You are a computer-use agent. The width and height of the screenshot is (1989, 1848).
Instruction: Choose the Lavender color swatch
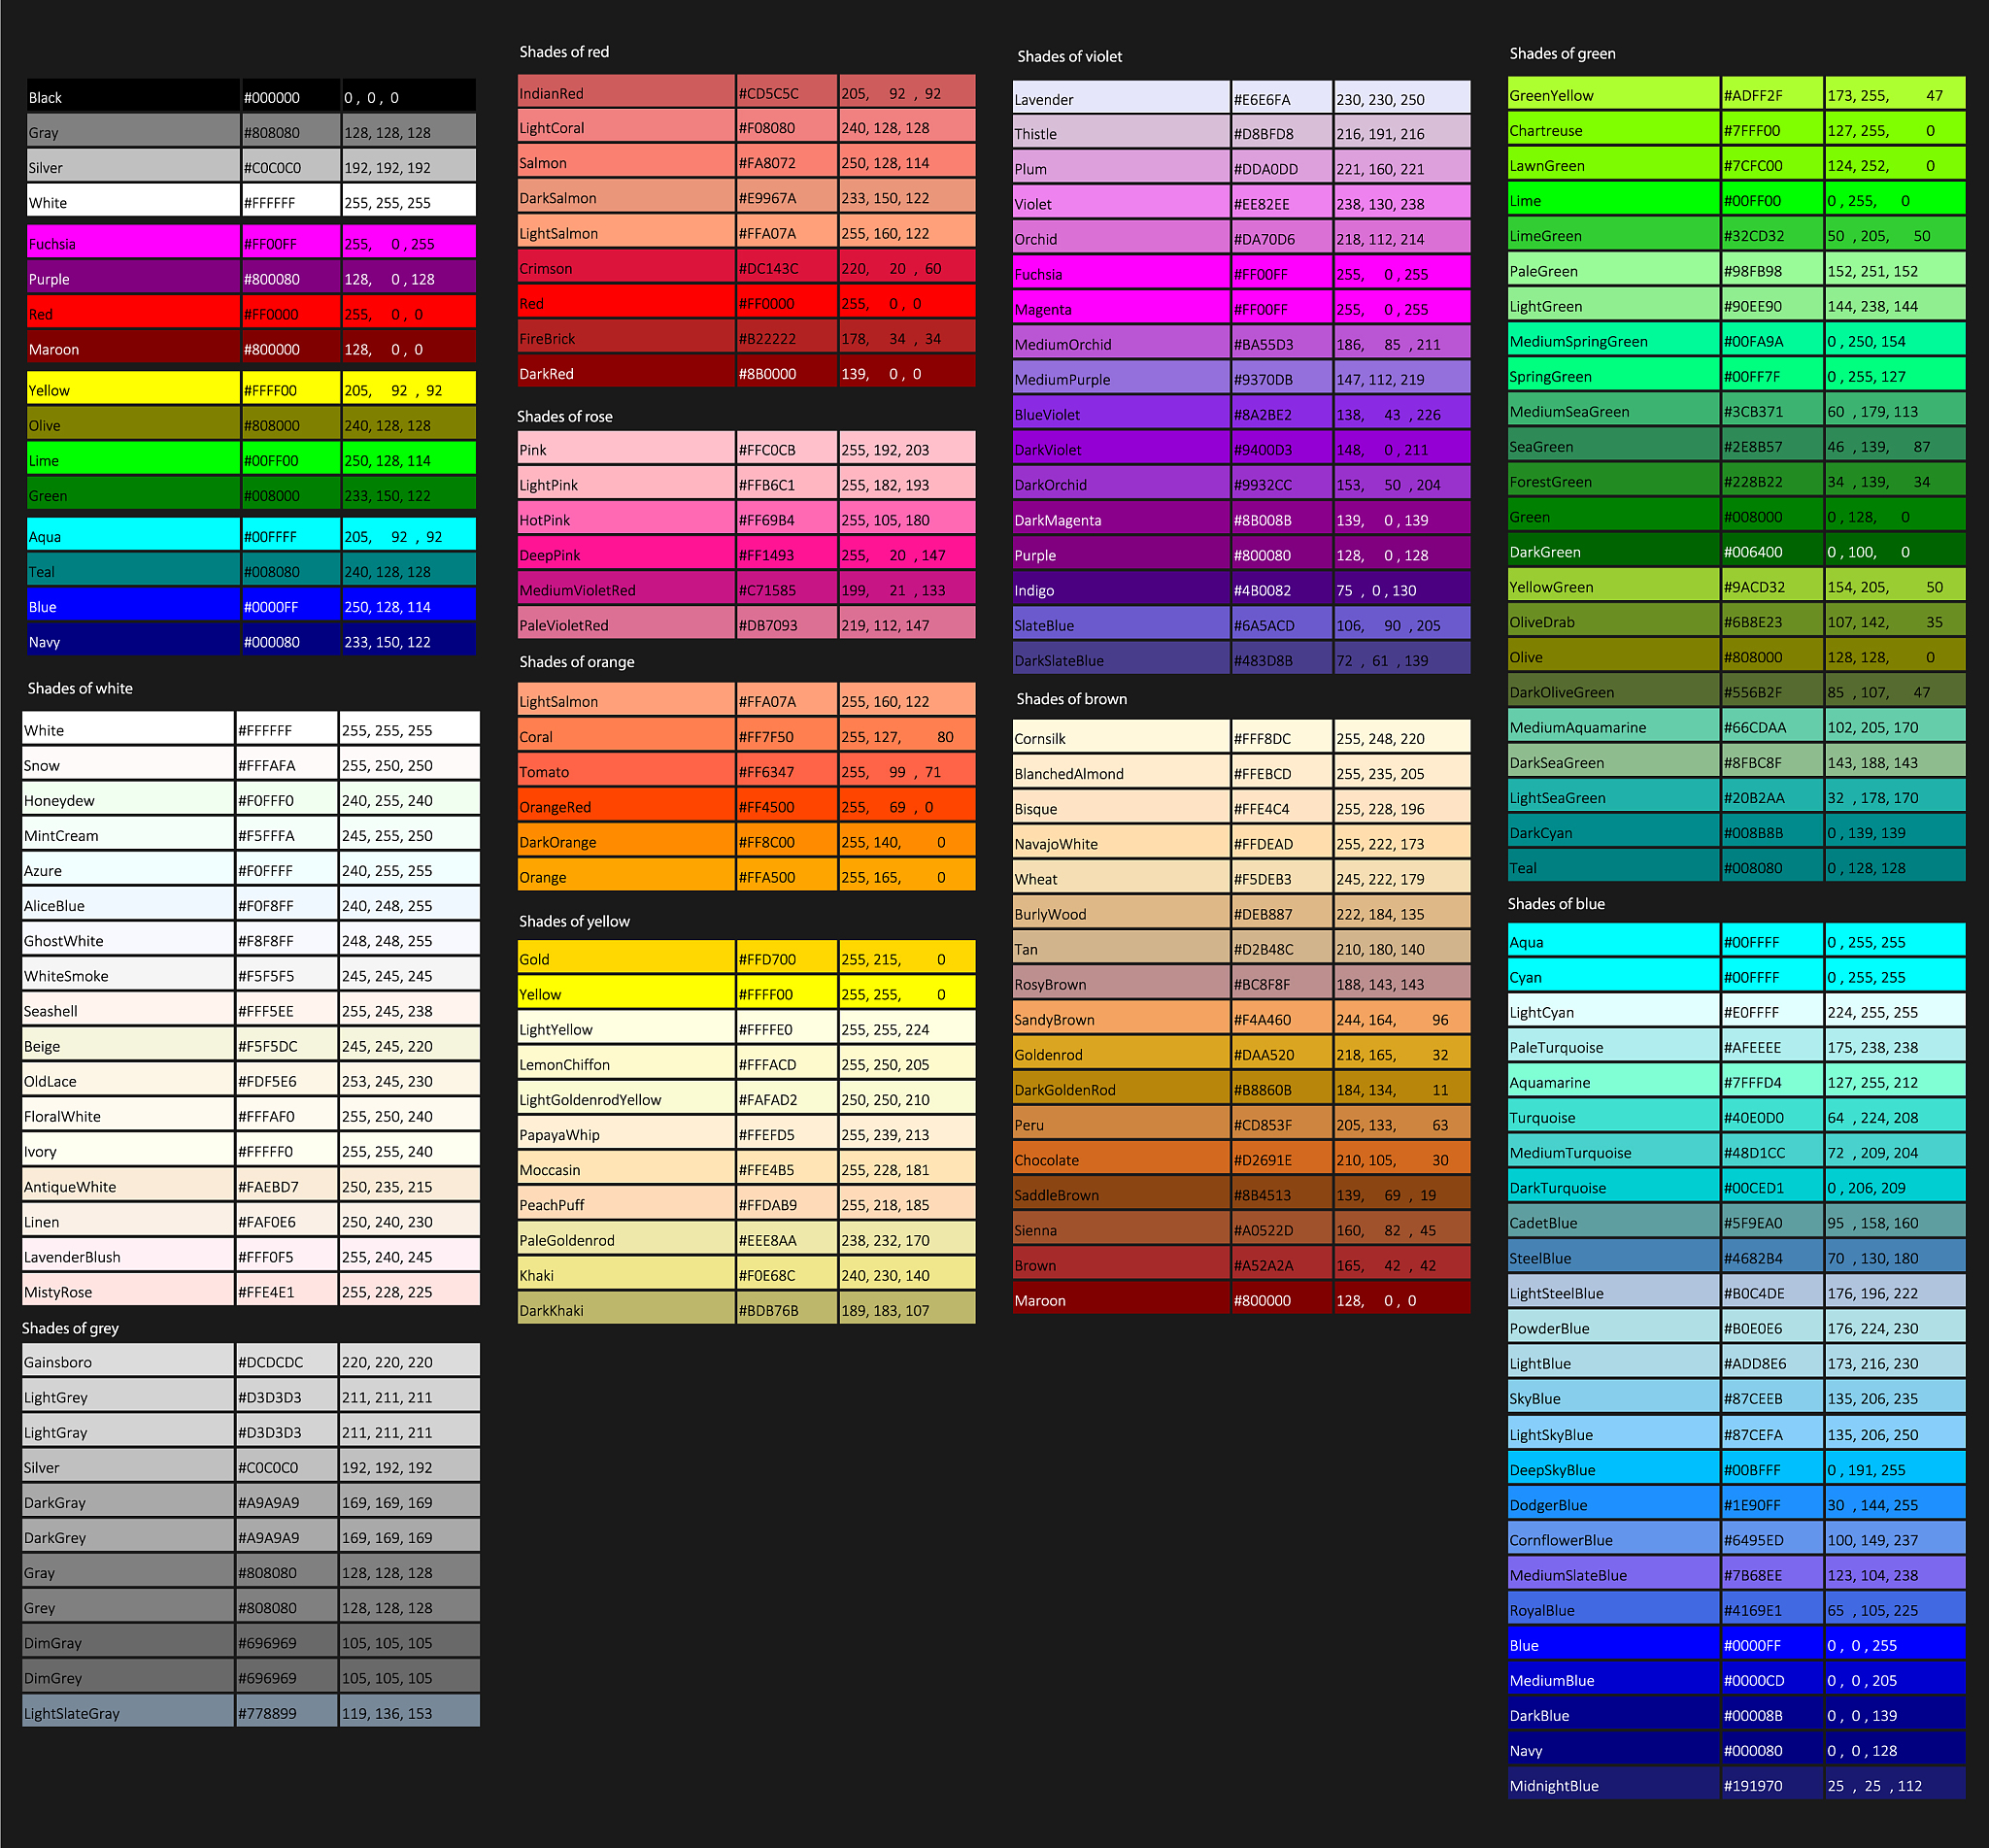click(x=1120, y=99)
